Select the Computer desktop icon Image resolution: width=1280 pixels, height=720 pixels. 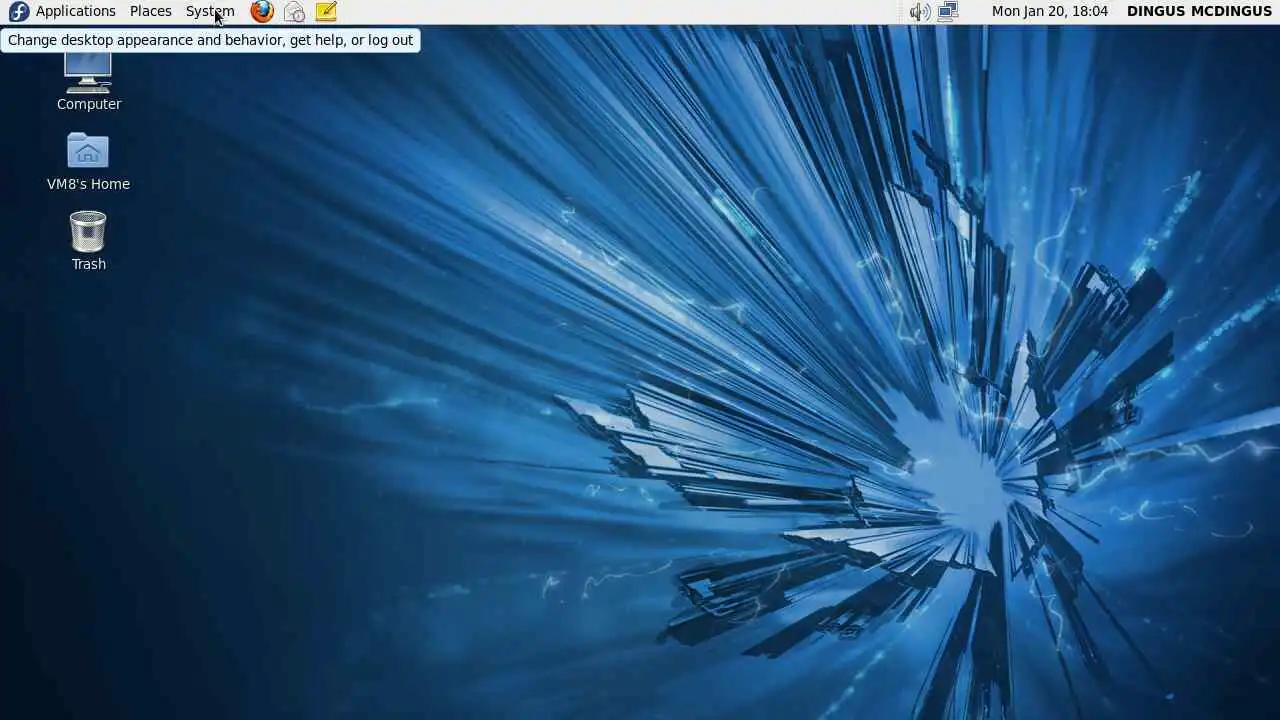click(x=88, y=72)
